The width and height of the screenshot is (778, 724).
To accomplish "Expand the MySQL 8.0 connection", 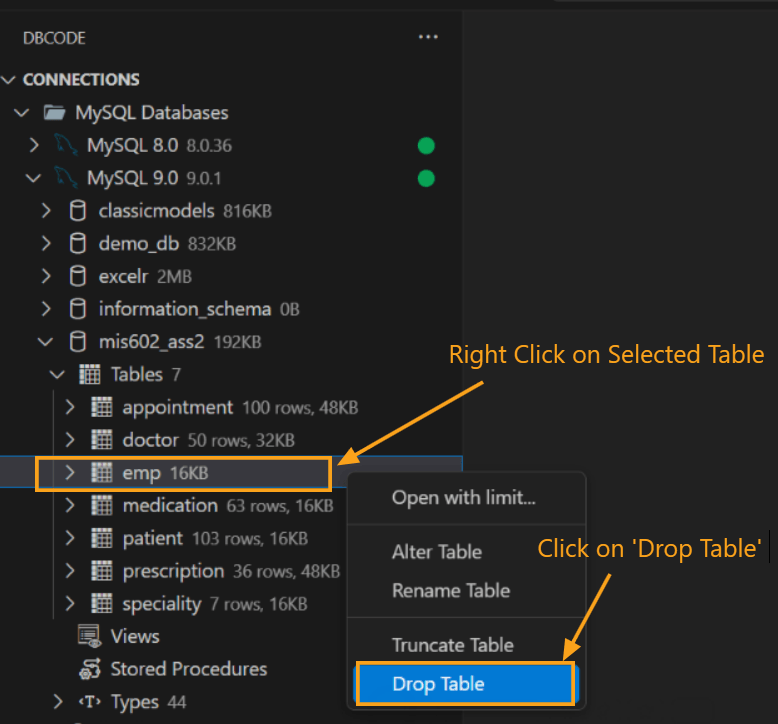I will pyautogui.click(x=34, y=145).
